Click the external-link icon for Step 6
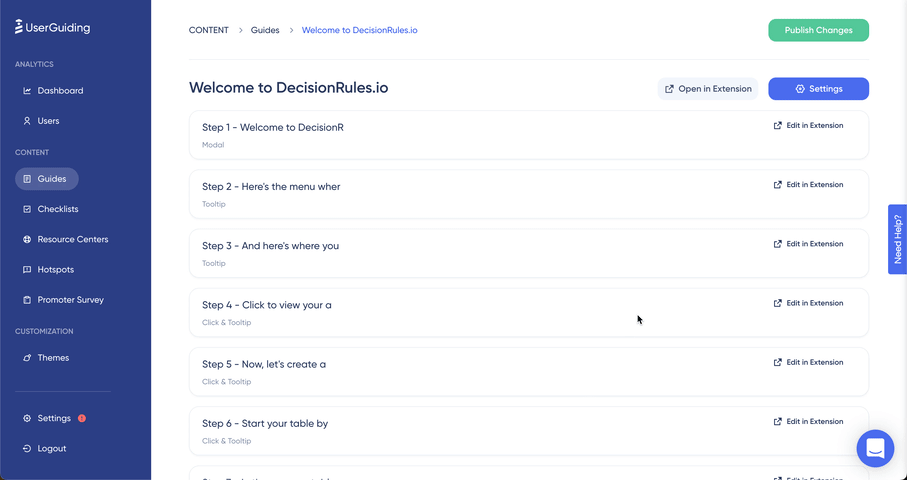The width and height of the screenshot is (907, 480). (777, 422)
